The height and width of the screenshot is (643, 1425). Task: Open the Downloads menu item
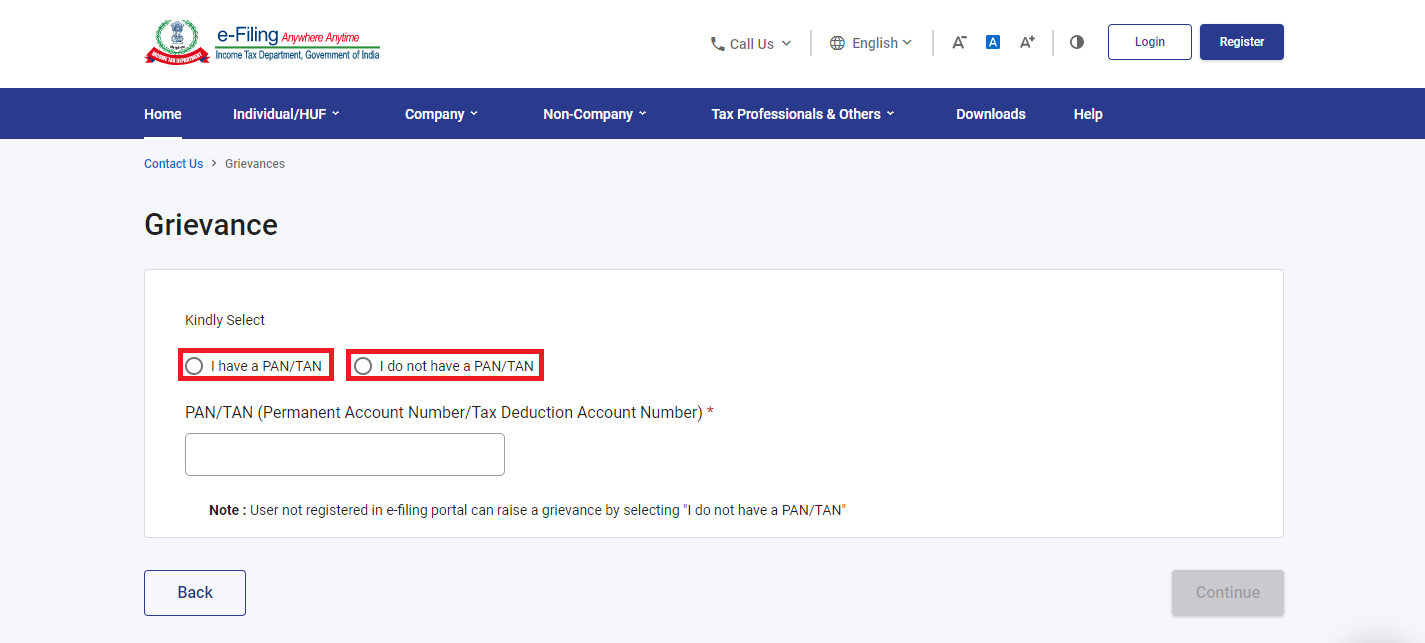(x=990, y=114)
